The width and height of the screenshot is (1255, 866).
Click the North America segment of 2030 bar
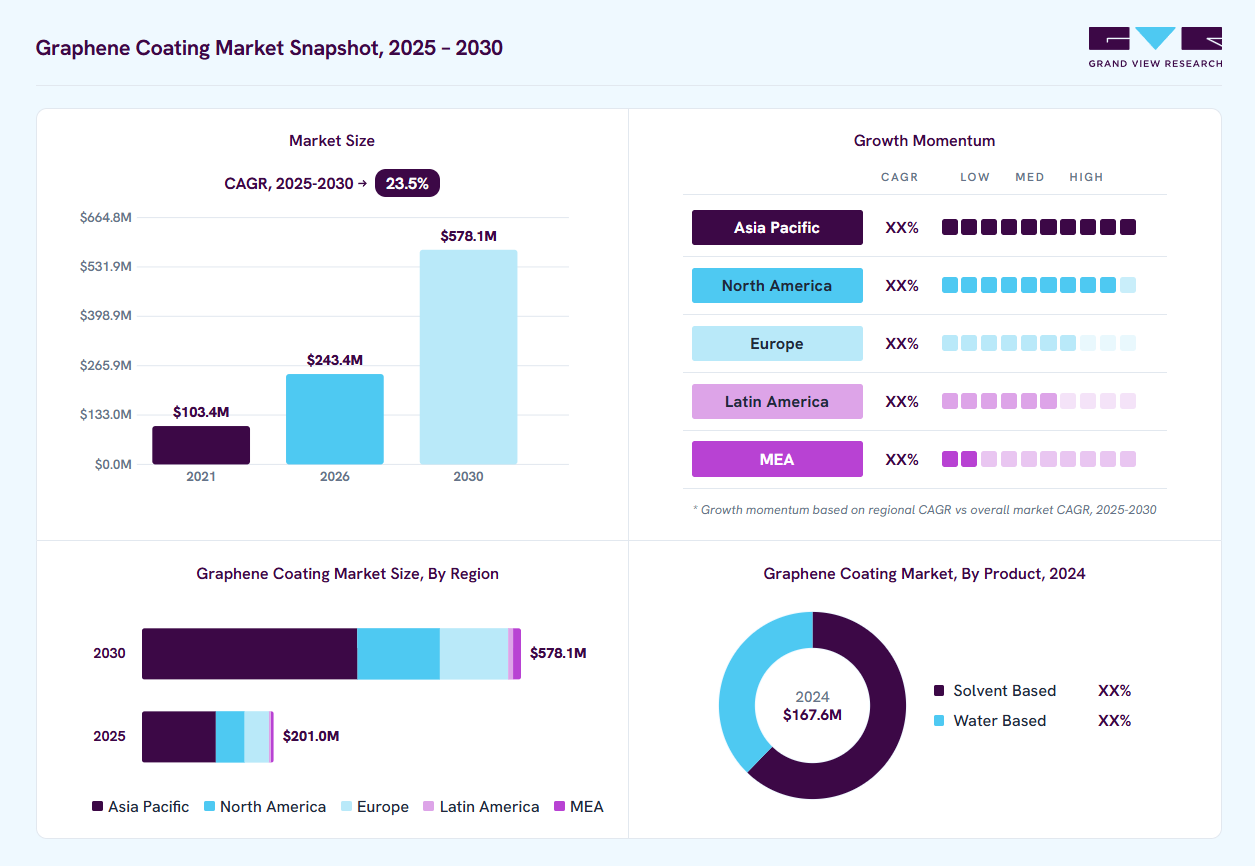(398, 654)
